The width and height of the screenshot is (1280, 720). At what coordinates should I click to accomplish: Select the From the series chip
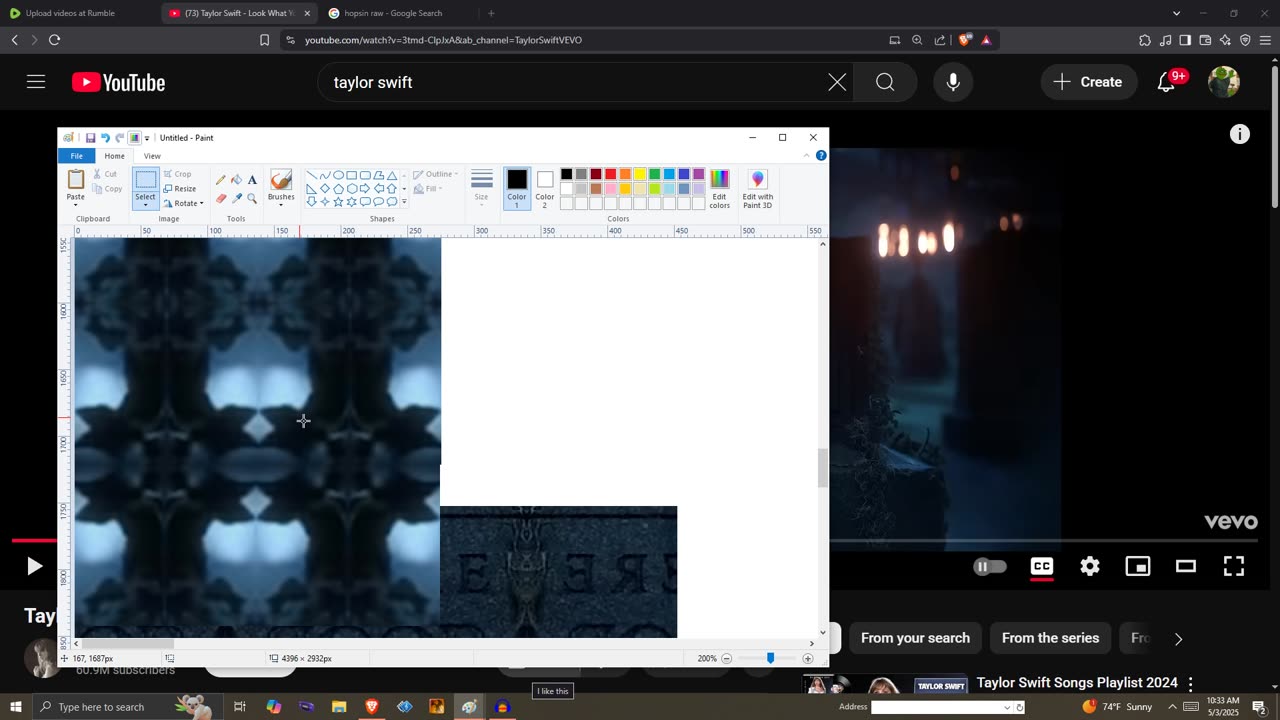click(1050, 638)
